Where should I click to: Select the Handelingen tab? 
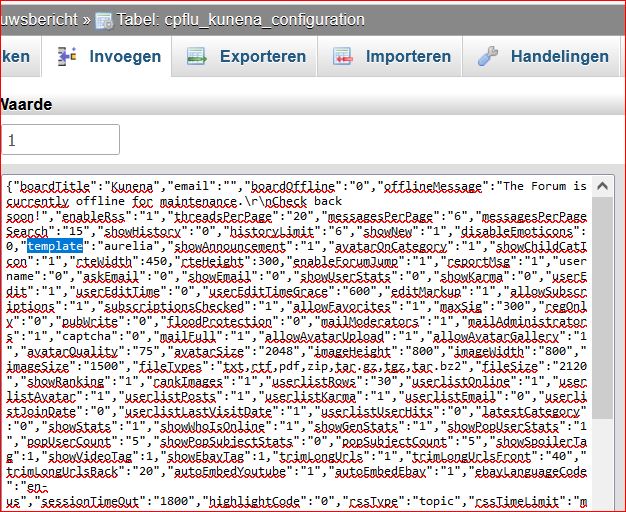(x=558, y=57)
